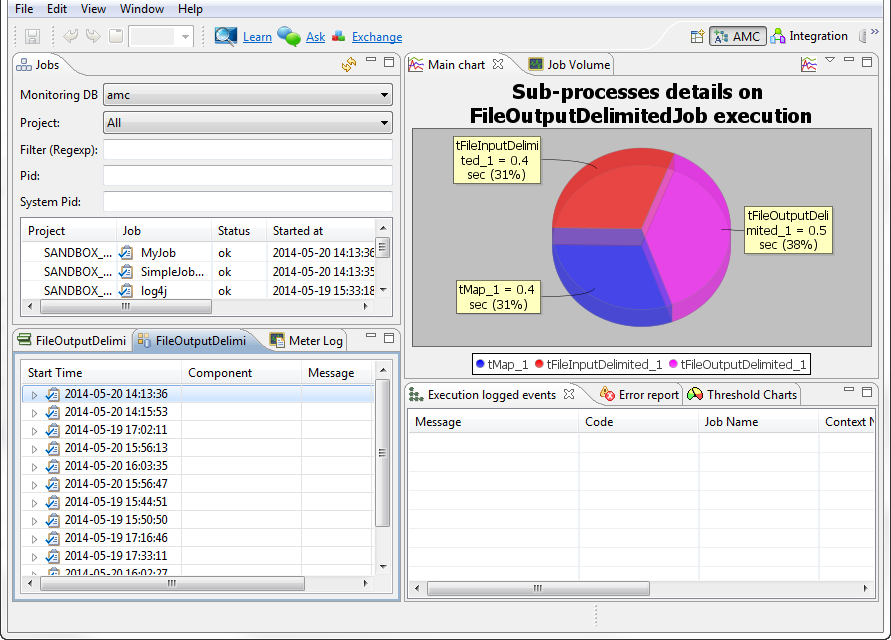Click the Save toolbar icon
This screenshot has height=640, width=891.
coord(32,37)
